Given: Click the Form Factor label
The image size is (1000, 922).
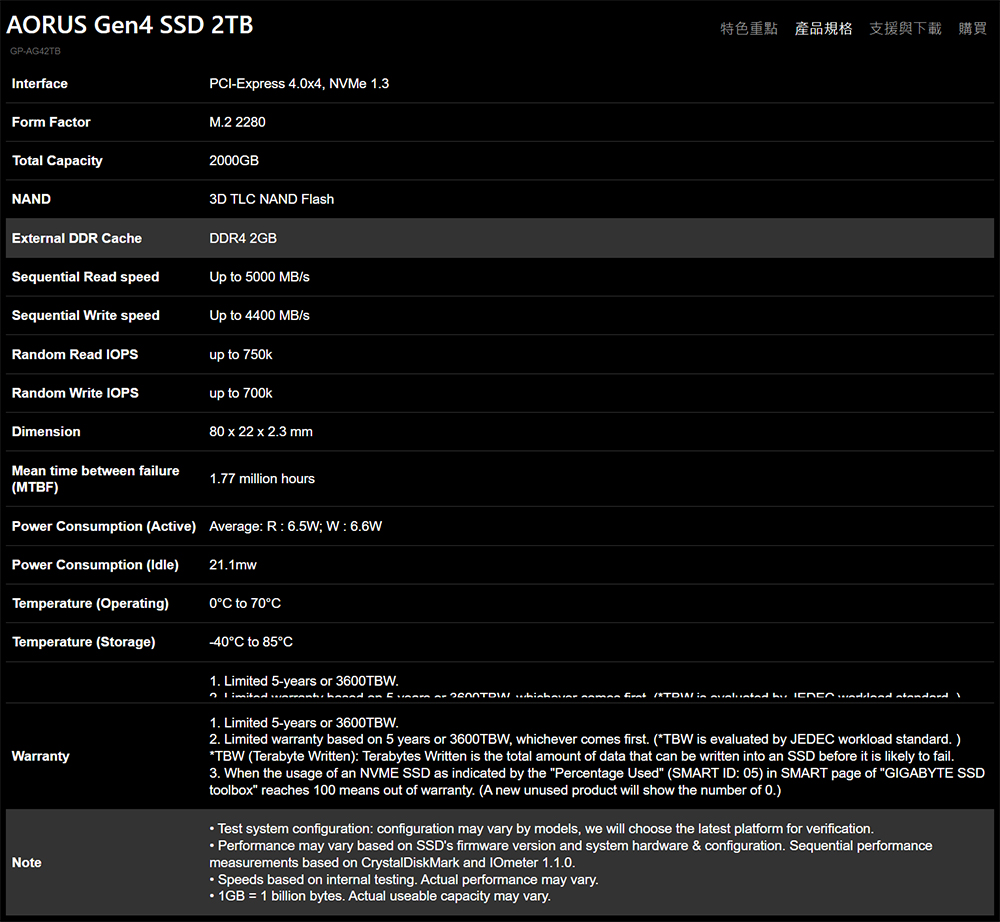Looking at the screenshot, I should click(51, 122).
